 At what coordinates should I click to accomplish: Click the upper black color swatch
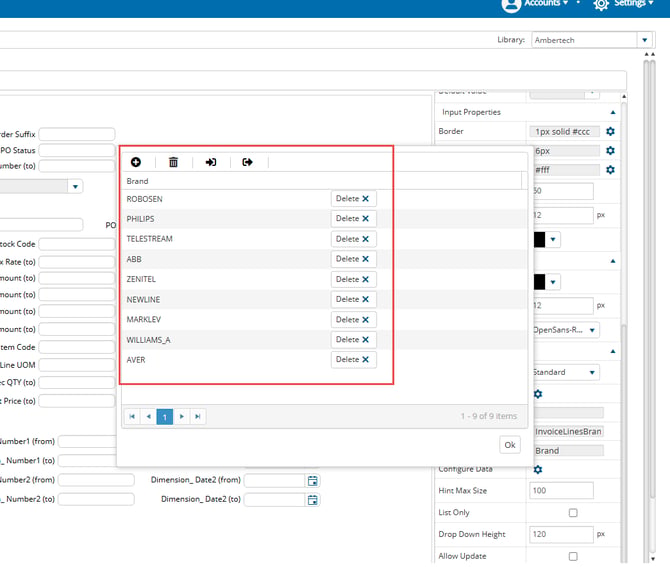pos(540,239)
